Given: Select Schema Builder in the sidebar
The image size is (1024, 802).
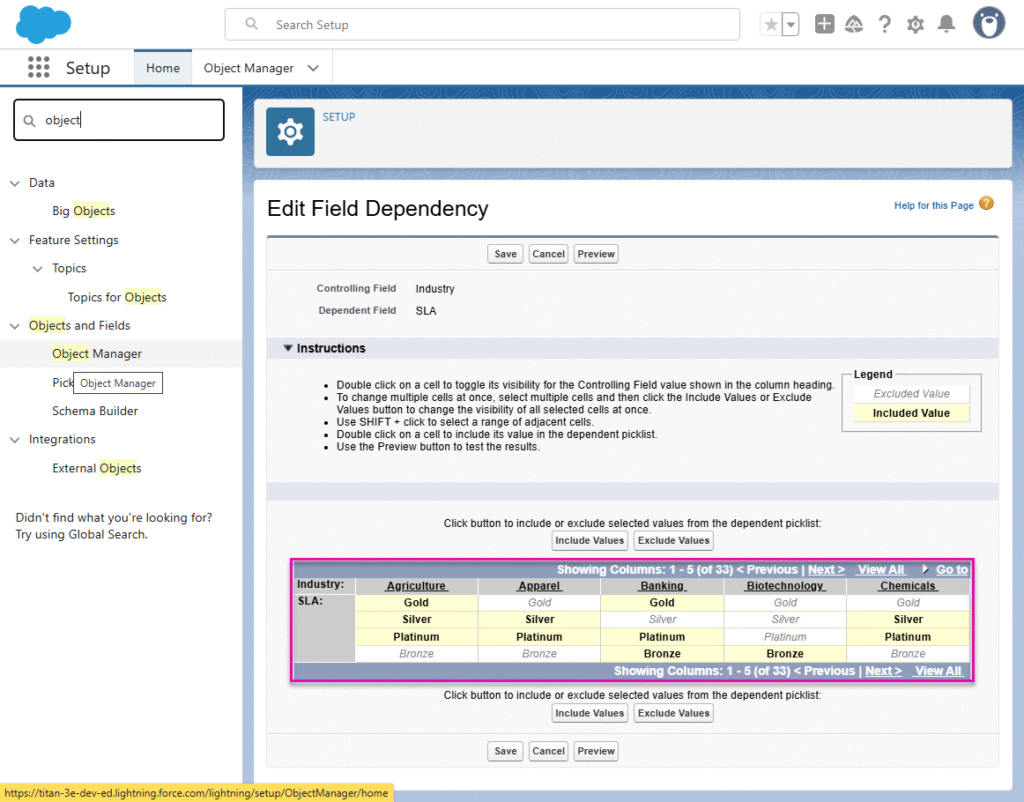Looking at the screenshot, I should pyautogui.click(x=95, y=411).
